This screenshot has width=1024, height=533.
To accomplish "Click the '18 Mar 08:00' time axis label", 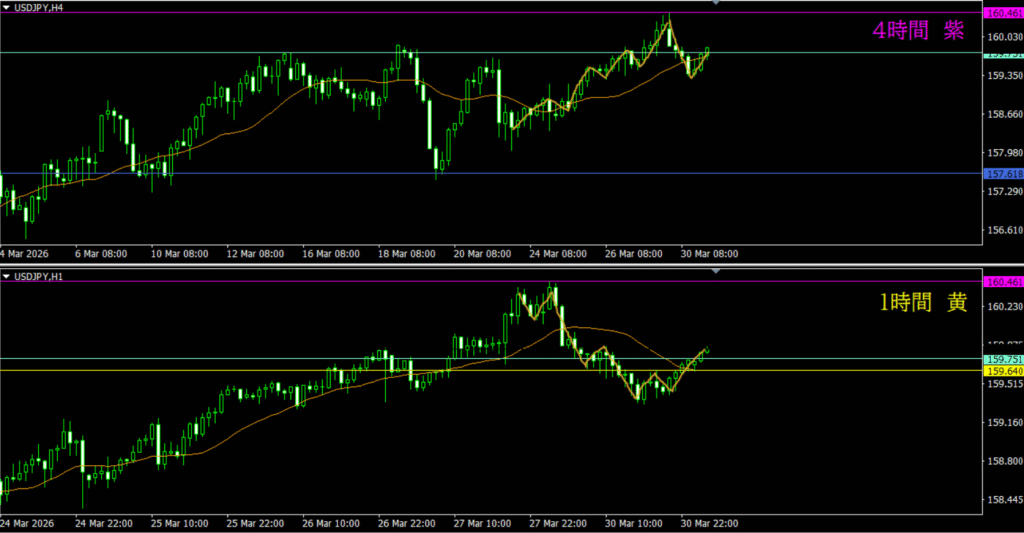I will 408,254.
